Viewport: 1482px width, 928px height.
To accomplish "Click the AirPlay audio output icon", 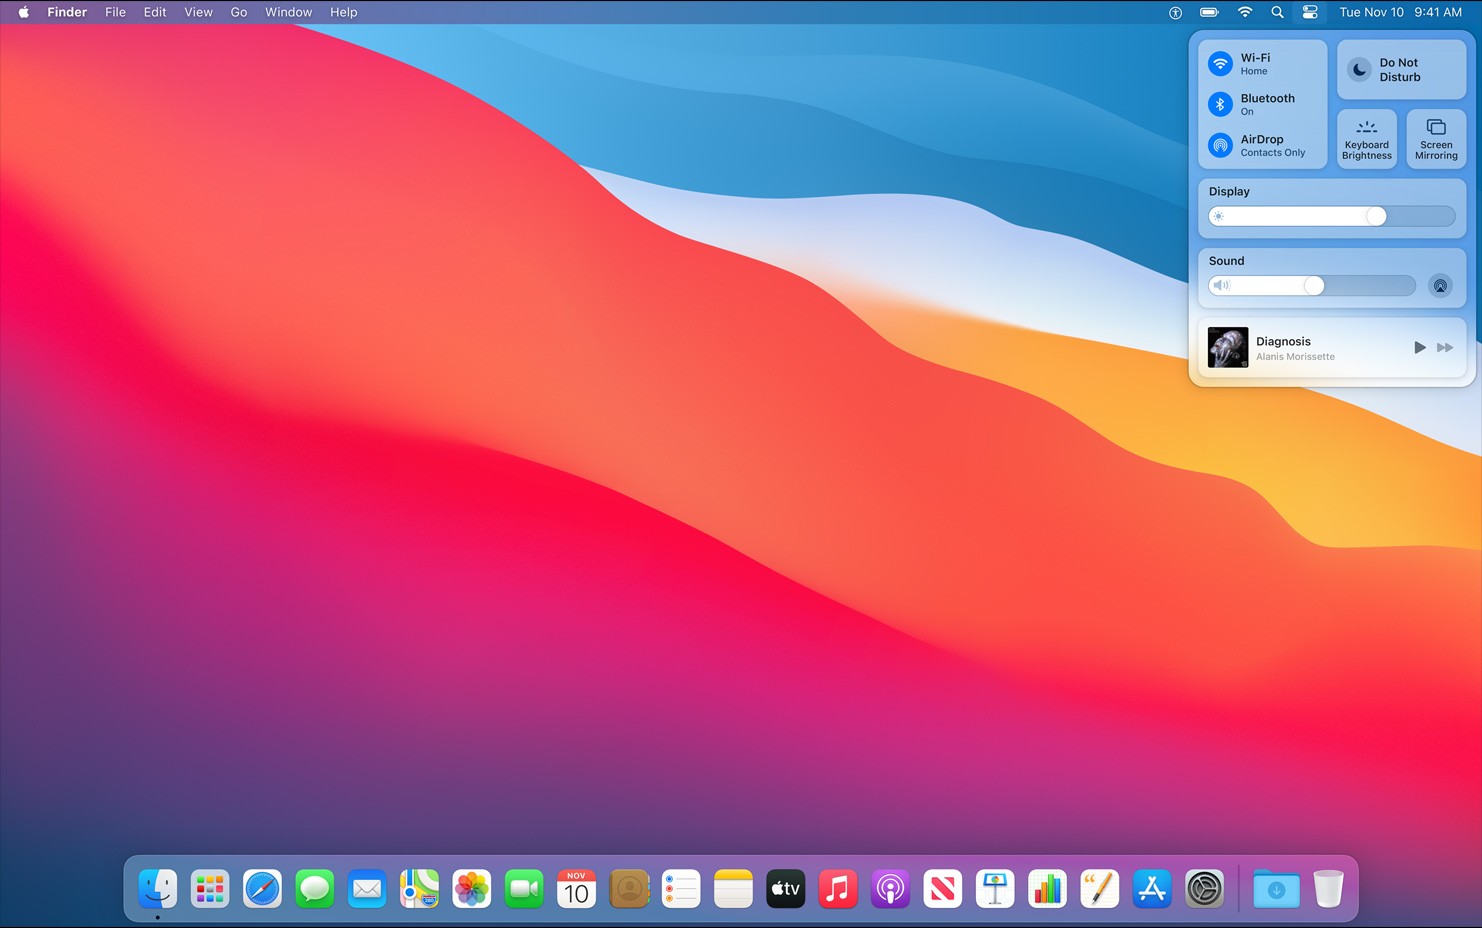I will tap(1440, 286).
